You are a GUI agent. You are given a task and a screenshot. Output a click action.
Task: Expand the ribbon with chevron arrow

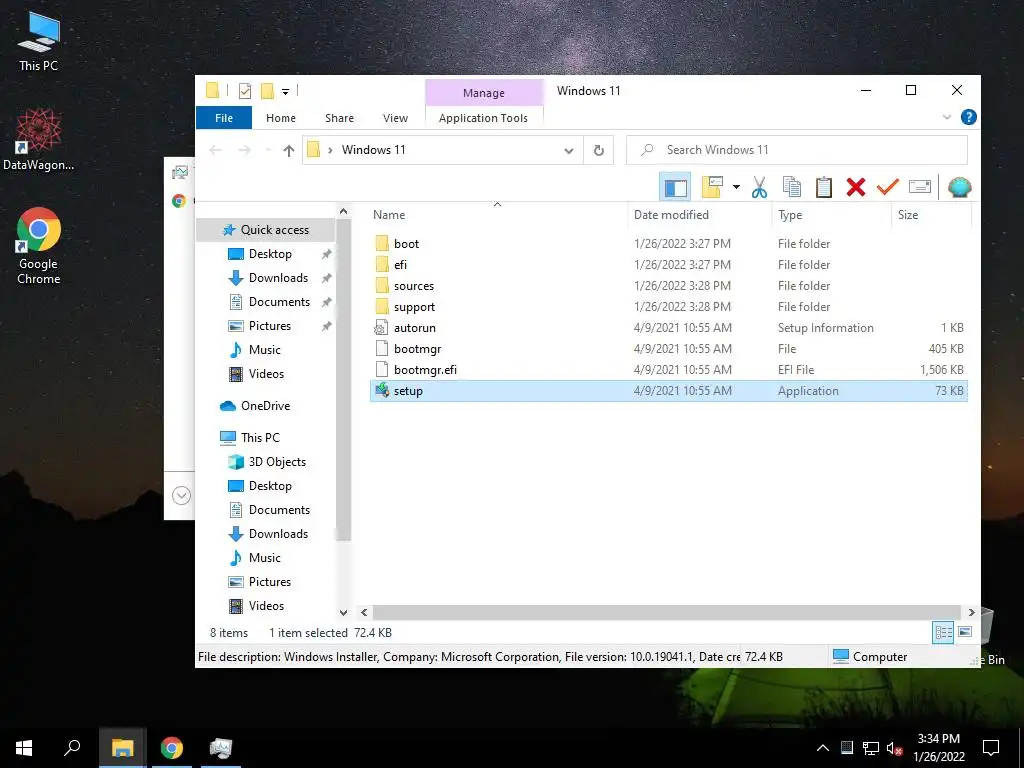(x=946, y=118)
